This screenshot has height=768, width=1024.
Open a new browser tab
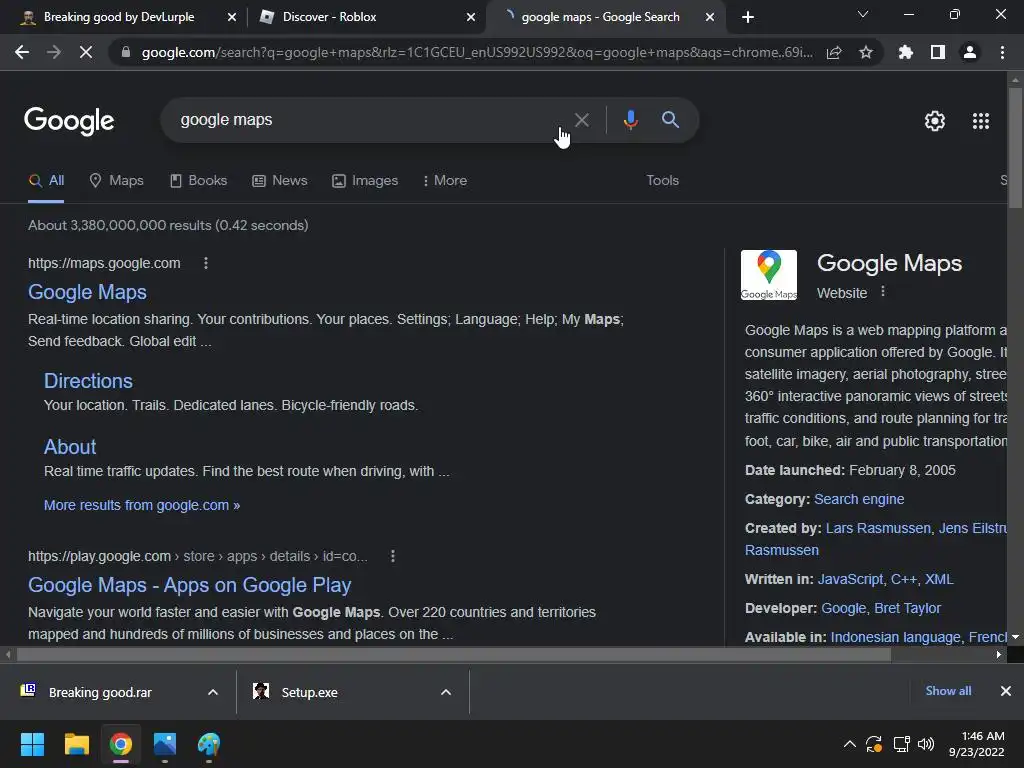(x=748, y=17)
